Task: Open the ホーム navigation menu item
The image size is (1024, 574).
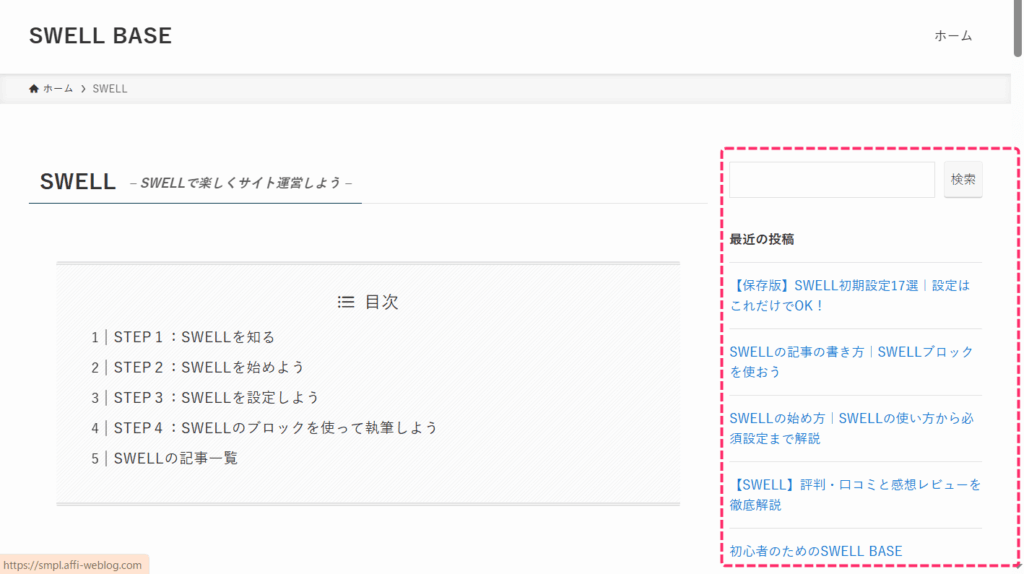Action: coord(953,36)
